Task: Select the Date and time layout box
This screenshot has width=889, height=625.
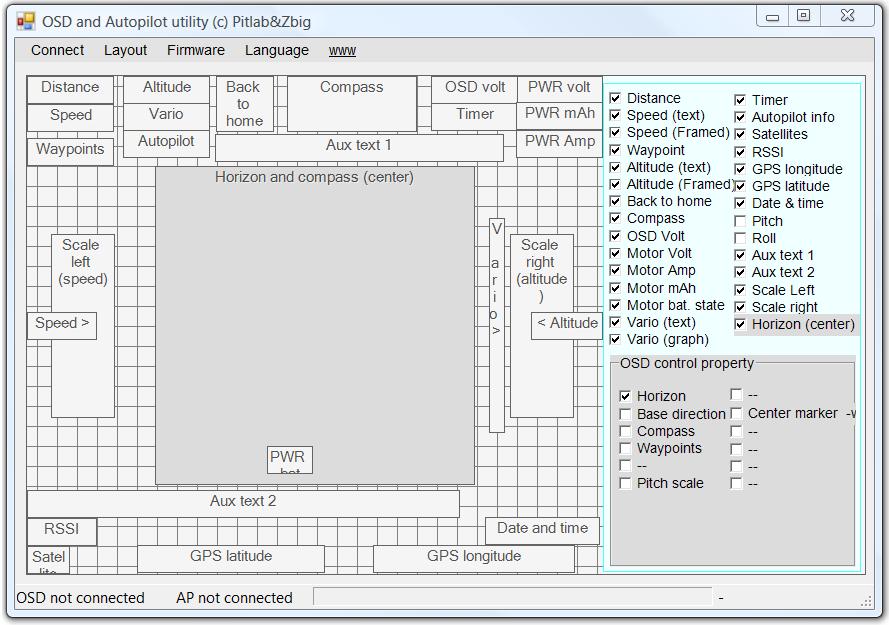Action: (543, 531)
